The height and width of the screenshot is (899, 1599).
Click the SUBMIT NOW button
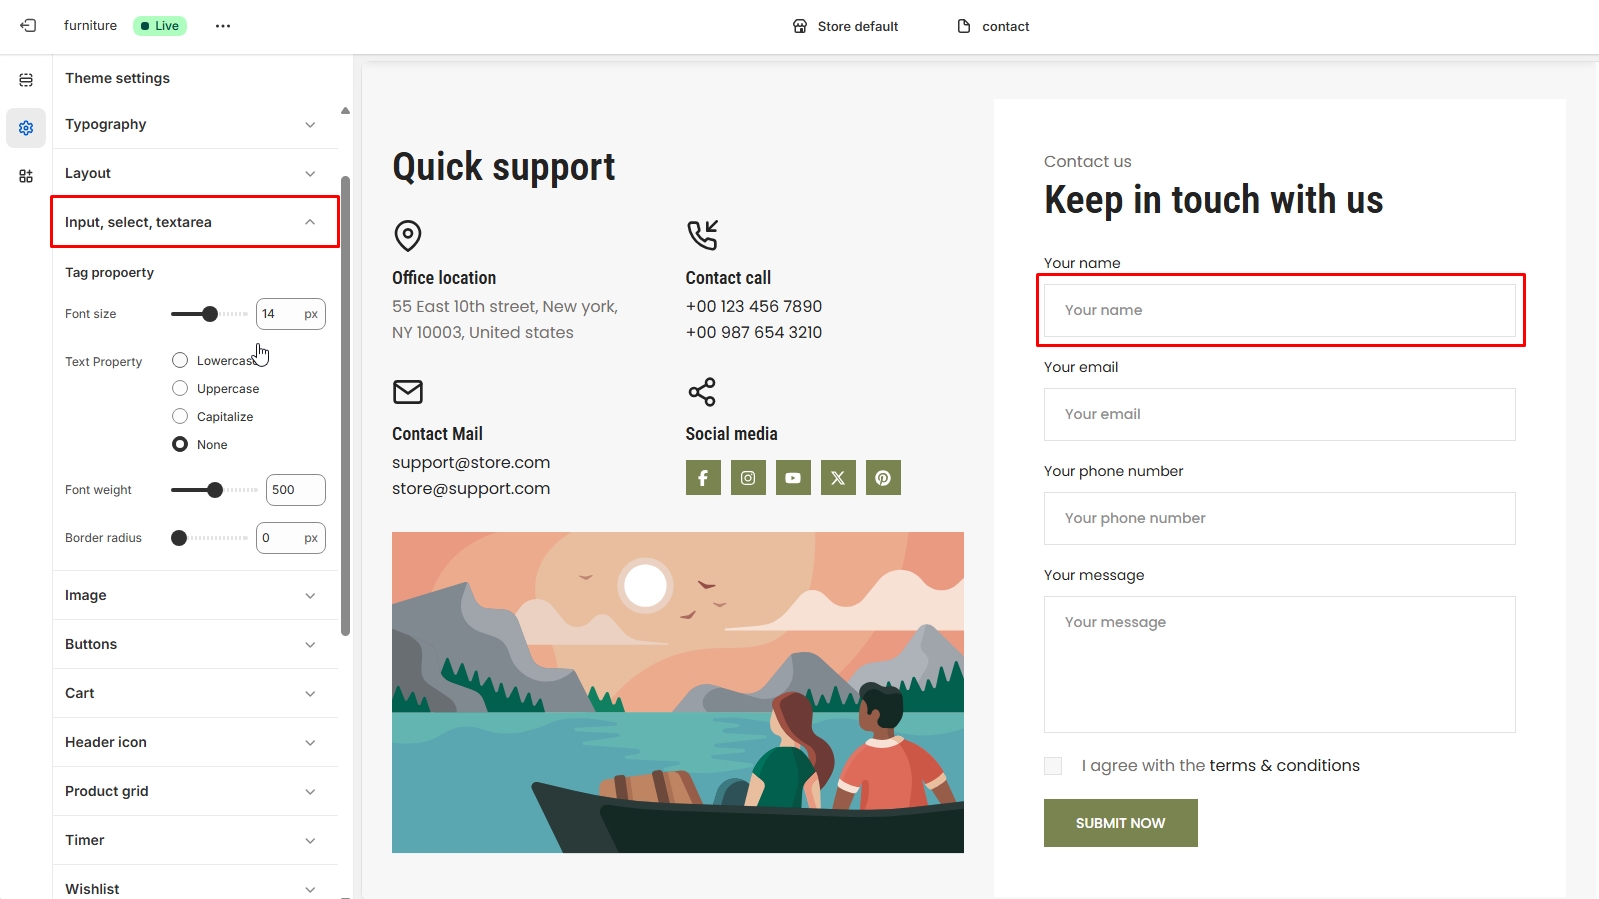click(x=1120, y=823)
